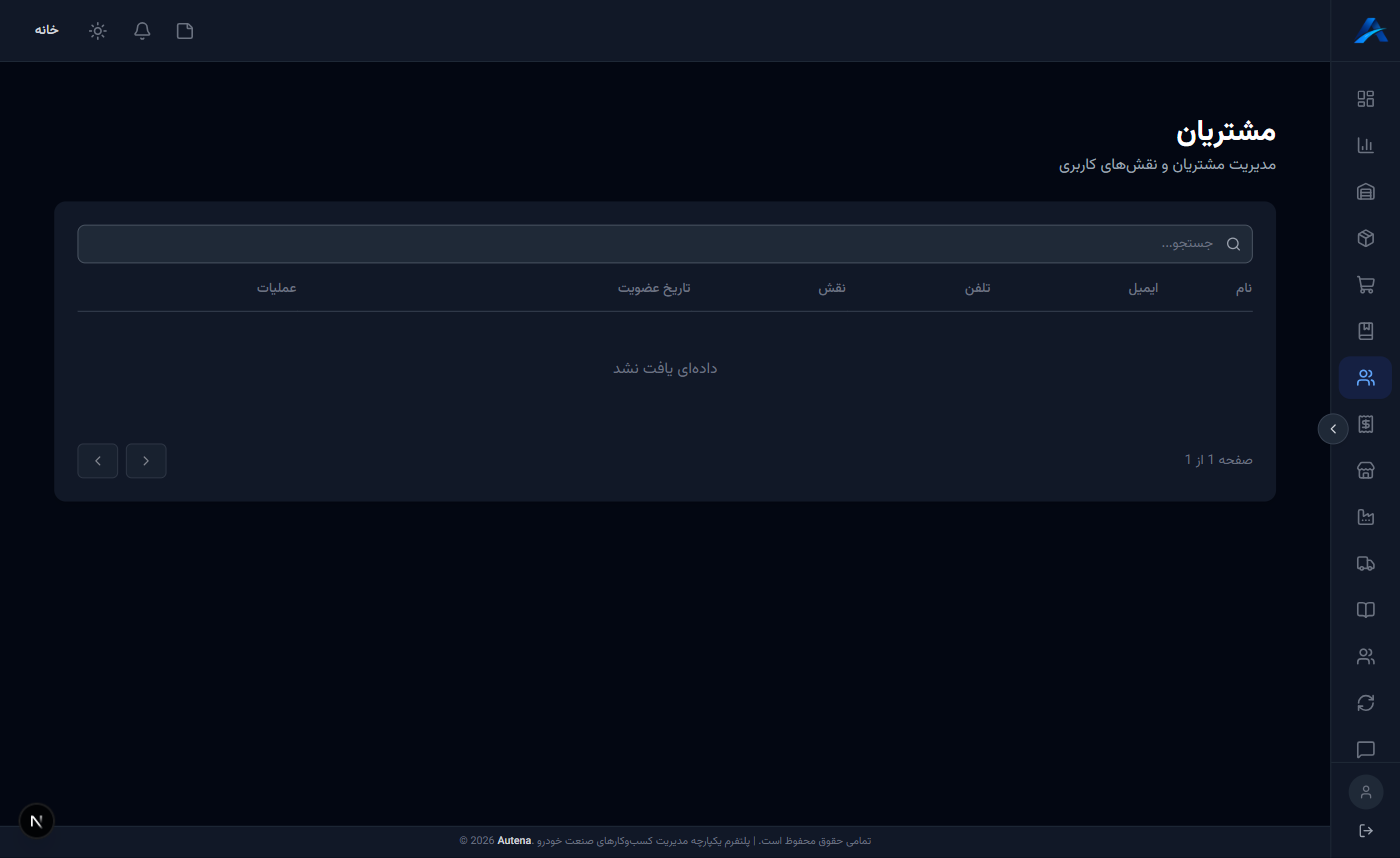This screenshot has width=1400, height=858.
Task: Go to the خانه home link
Action: pos(47,30)
